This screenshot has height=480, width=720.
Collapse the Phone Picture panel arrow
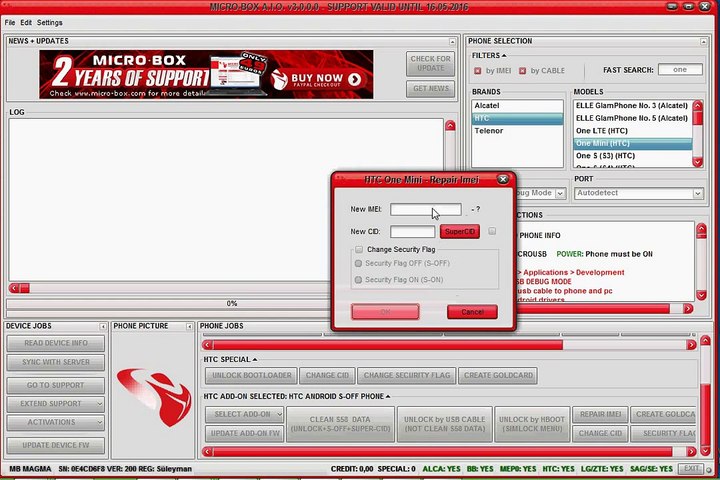(189, 327)
